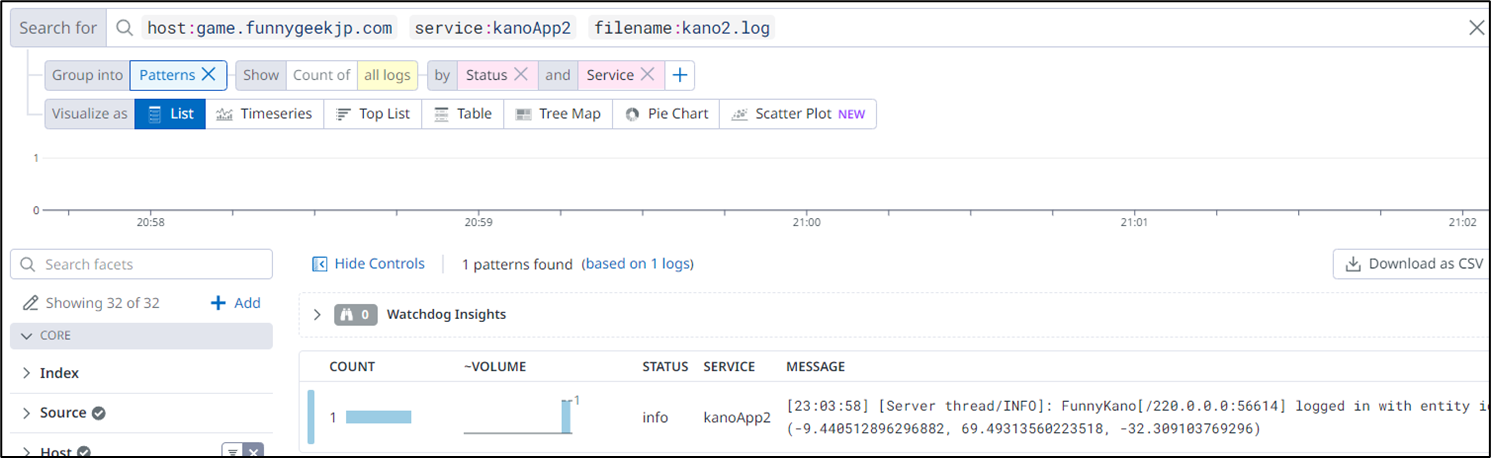Click the Hide Controls panel icon
The image size is (1491, 458).
click(x=320, y=264)
